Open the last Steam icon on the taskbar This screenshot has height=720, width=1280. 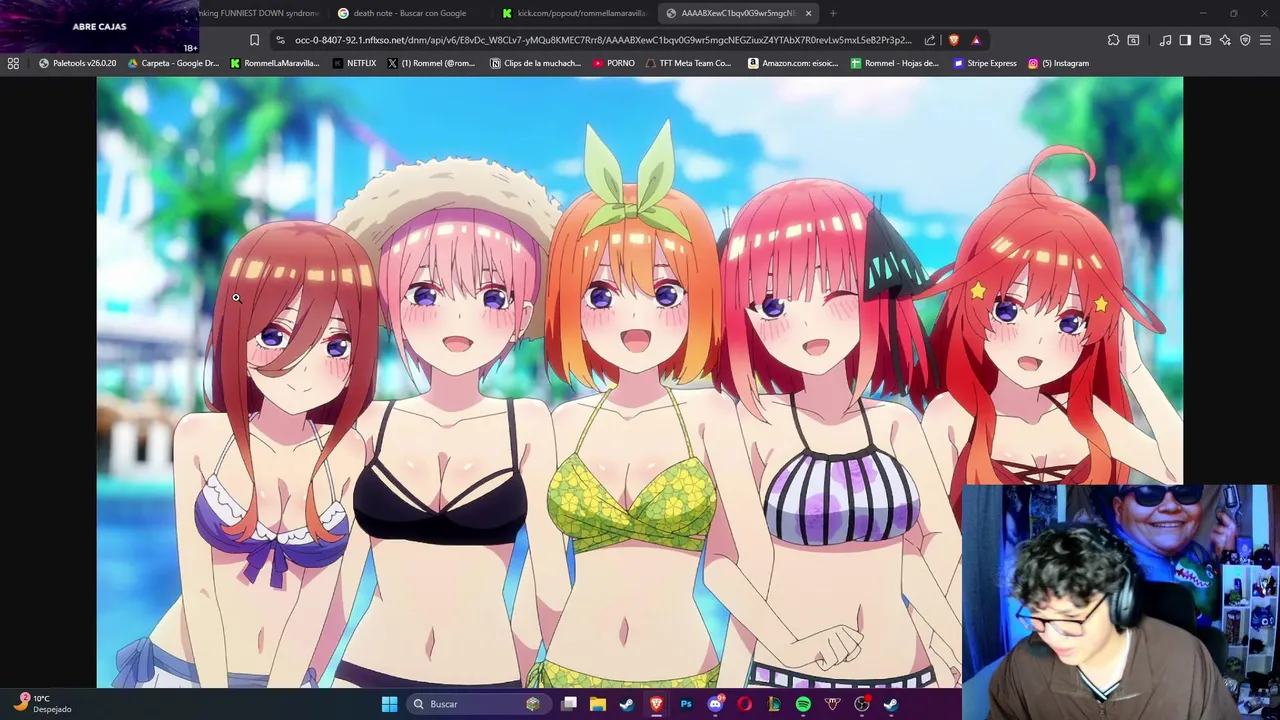pyautogui.click(x=891, y=704)
